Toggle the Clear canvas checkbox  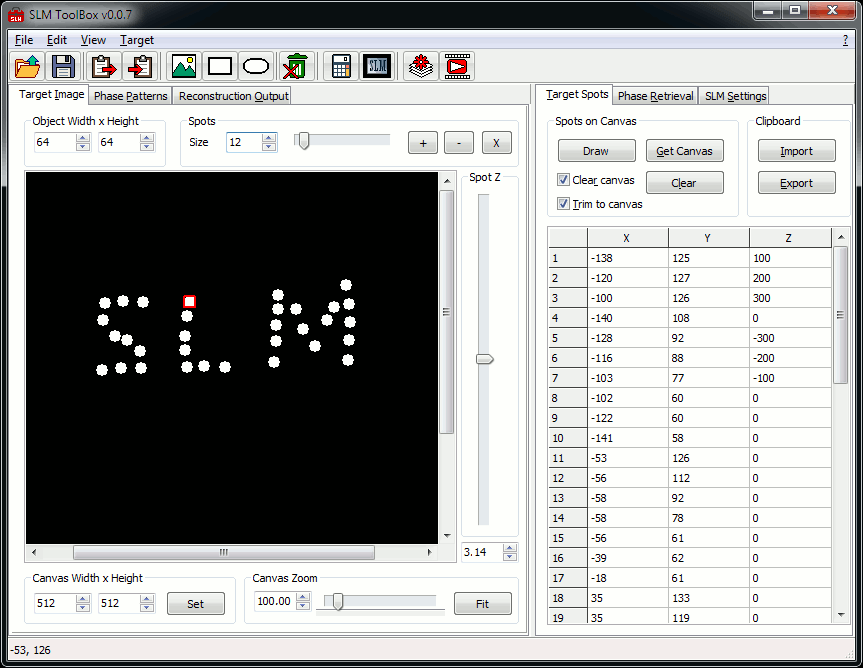(x=563, y=180)
